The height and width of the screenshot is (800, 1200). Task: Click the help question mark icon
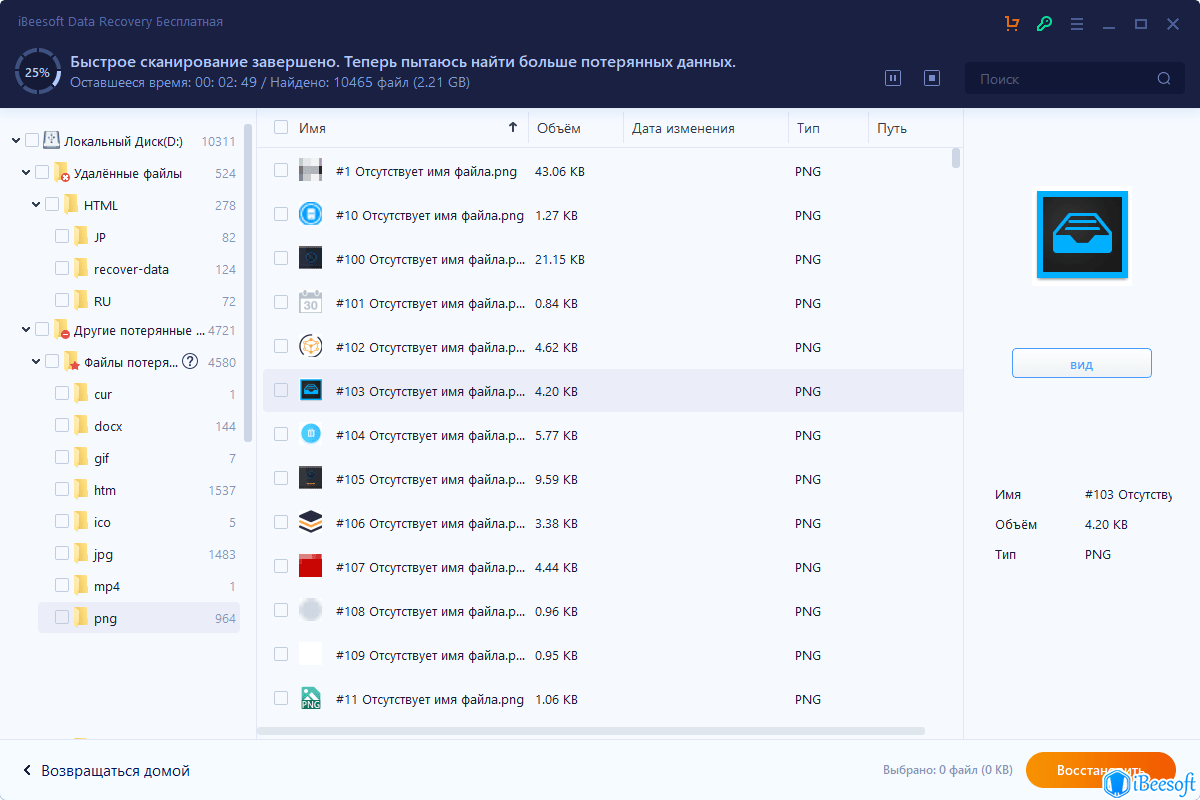190,362
